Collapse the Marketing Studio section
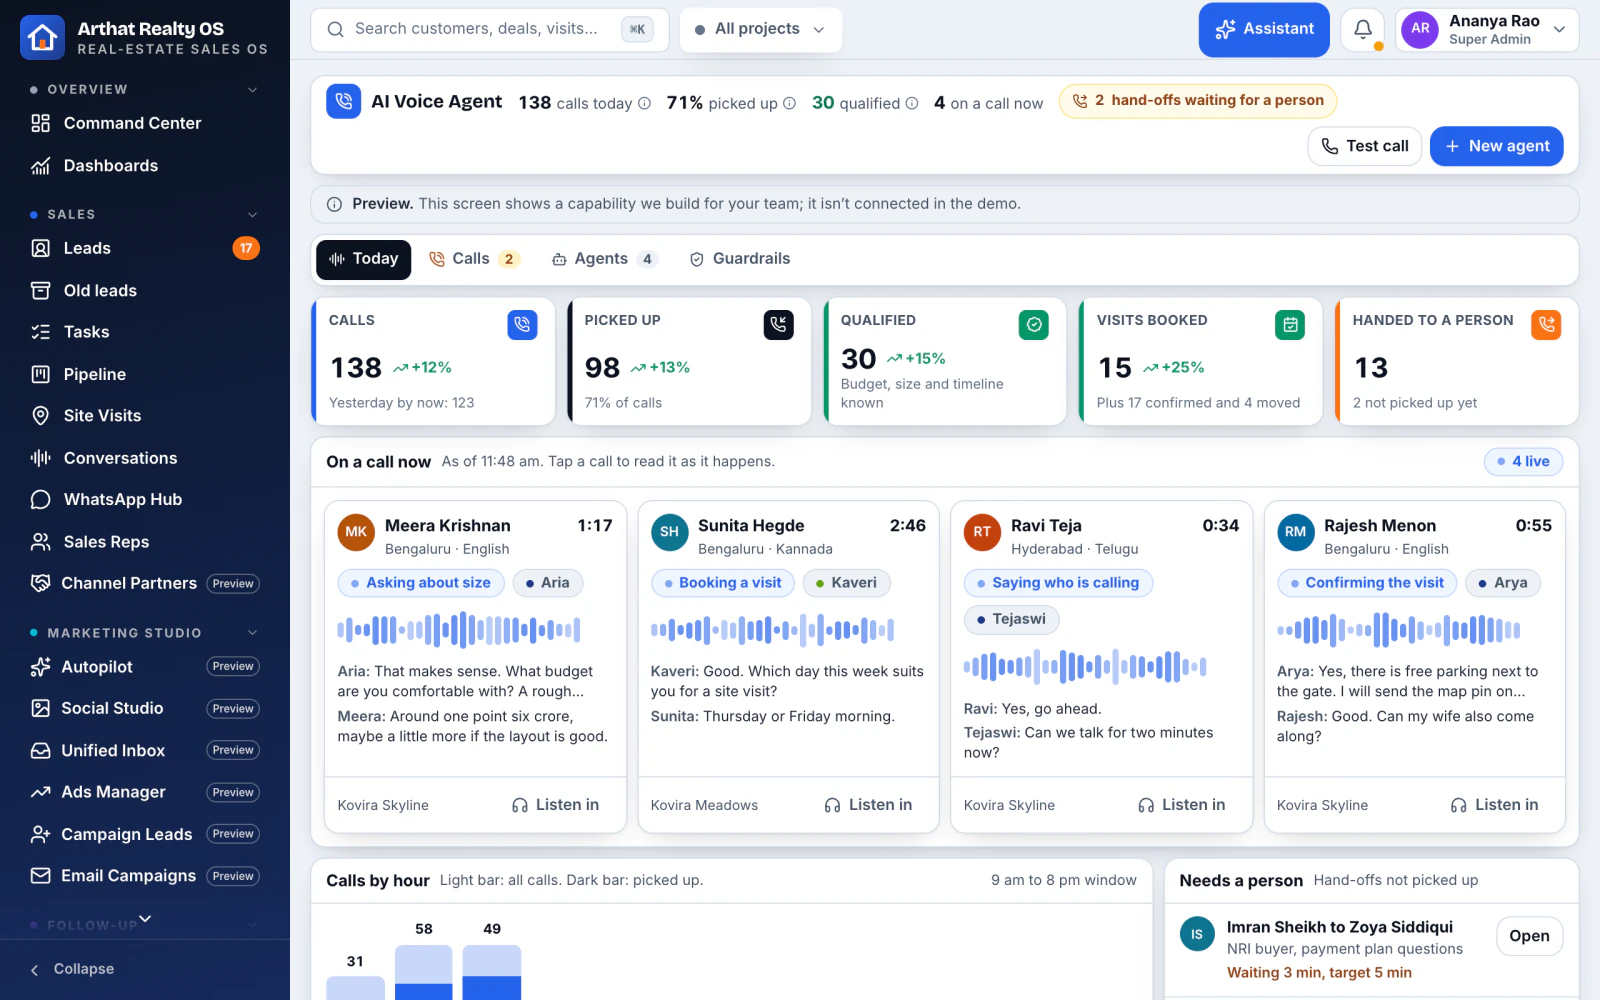The height and width of the screenshot is (1000, 1600). 253,633
